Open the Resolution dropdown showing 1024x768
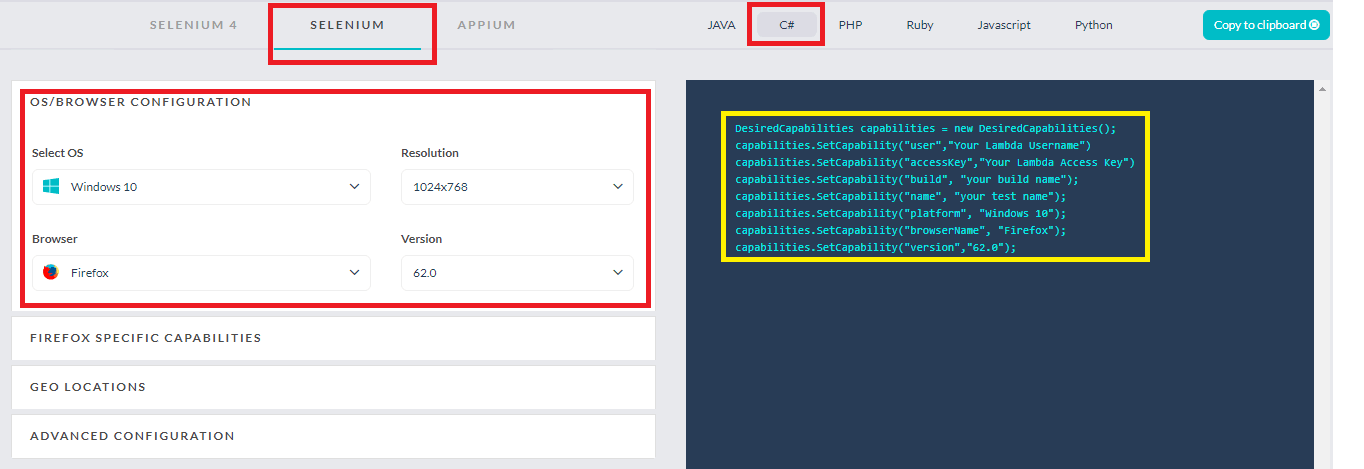The image size is (1364, 469). [517, 187]
